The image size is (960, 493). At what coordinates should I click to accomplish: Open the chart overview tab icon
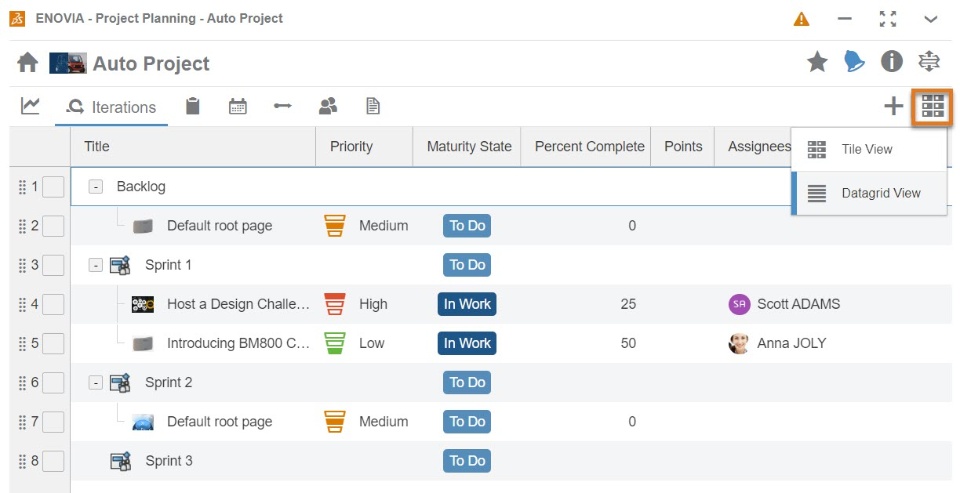[30, 106]
